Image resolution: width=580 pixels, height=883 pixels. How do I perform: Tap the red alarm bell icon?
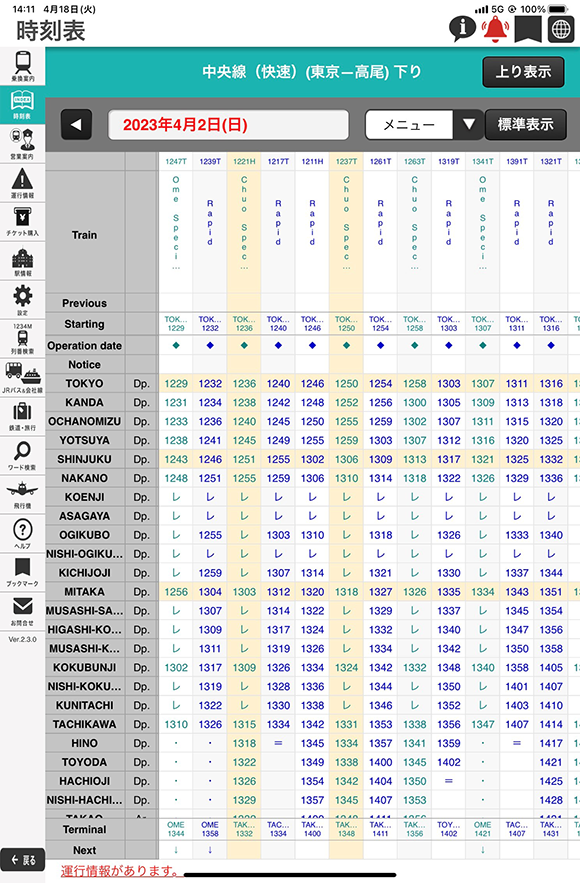pyautogui.click(x=496, y=28)
